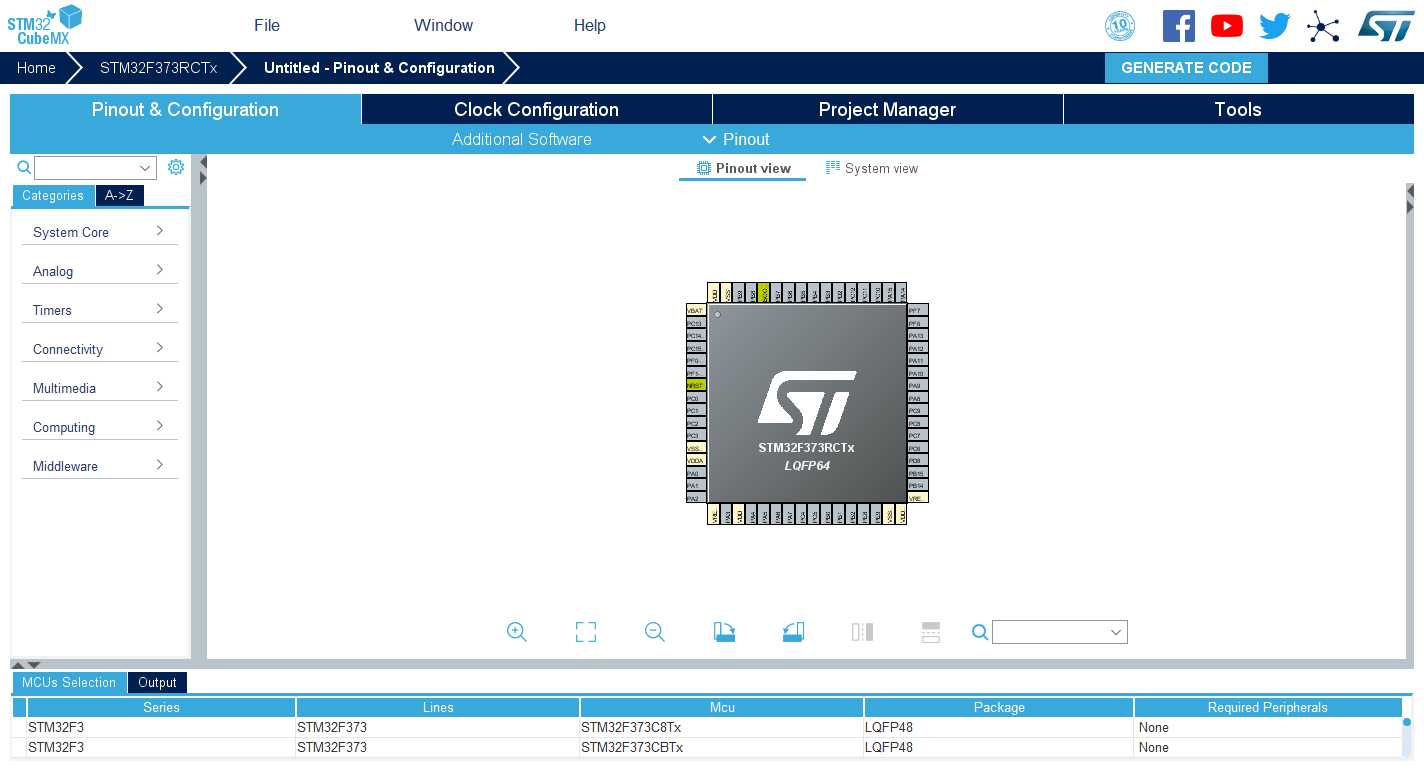Open the MCUs Selection tab
Screen dimensions: 1424x771
pos(69,682)
